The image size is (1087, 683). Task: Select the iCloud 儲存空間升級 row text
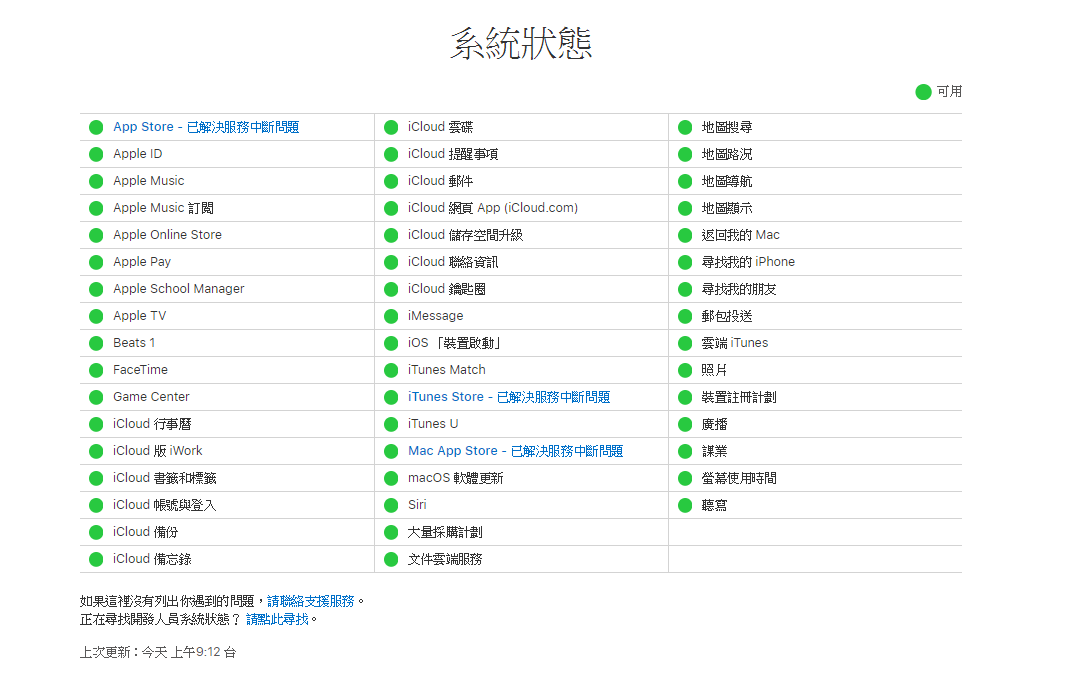(465, 235)
